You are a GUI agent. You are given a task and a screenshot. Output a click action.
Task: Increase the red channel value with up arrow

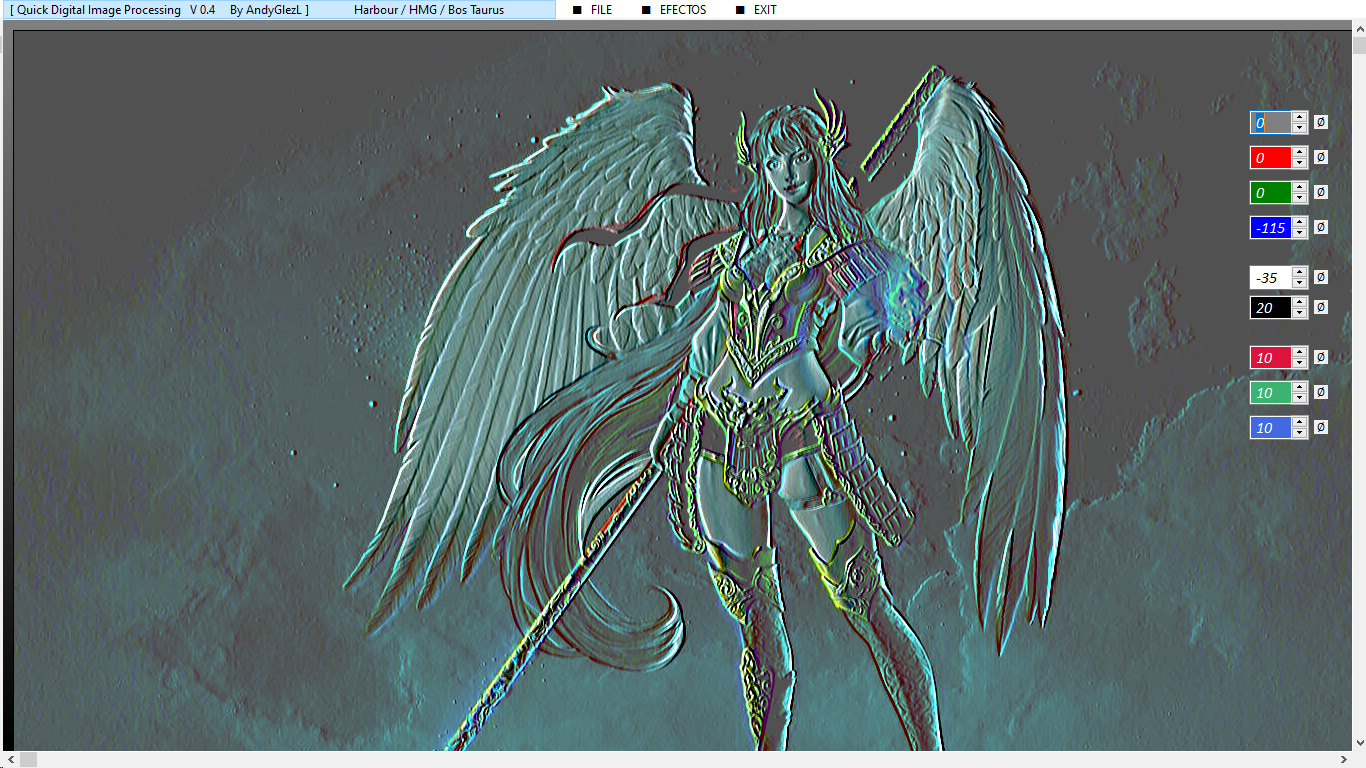coord(1299,152)
